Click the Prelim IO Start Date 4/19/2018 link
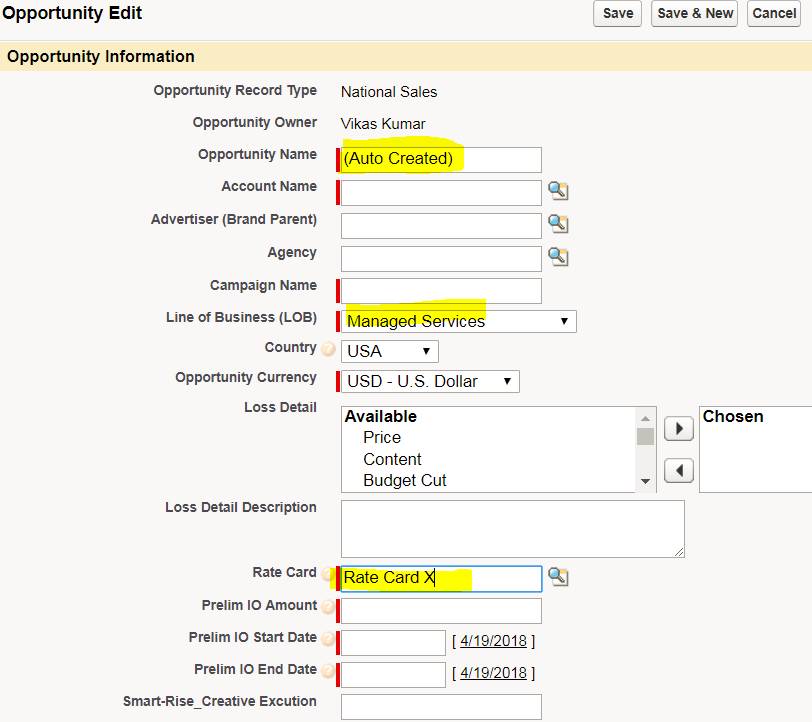Screen dimensions: 812x722 click(493, 641)
